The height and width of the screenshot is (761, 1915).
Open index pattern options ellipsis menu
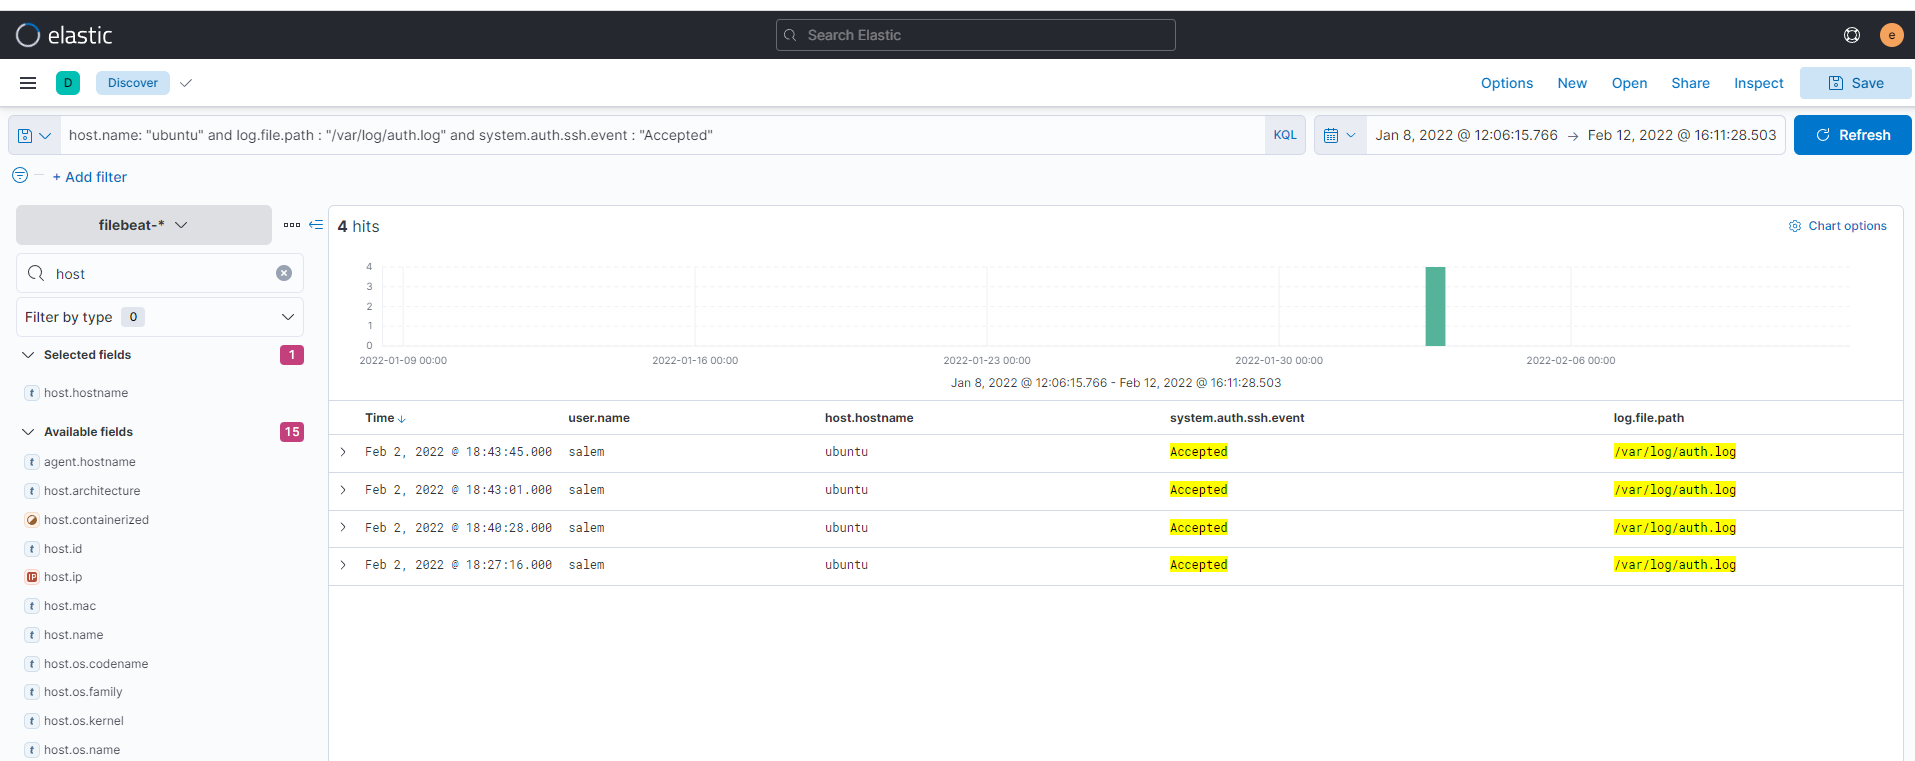(292, 225)
